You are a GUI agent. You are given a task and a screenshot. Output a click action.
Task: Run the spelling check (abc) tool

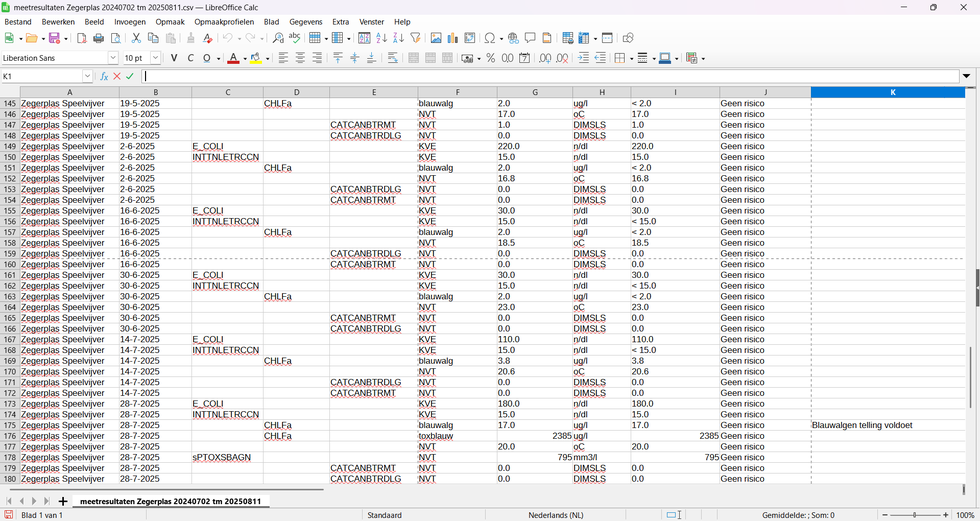click(x=295, y=38)
